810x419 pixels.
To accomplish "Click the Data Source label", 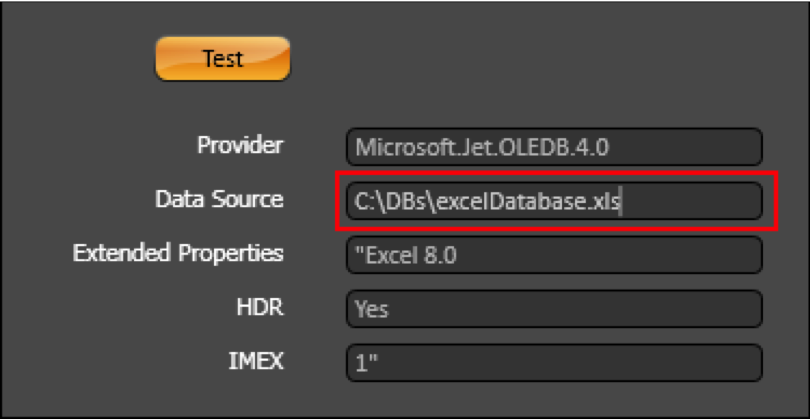I will tap(219, 199).
